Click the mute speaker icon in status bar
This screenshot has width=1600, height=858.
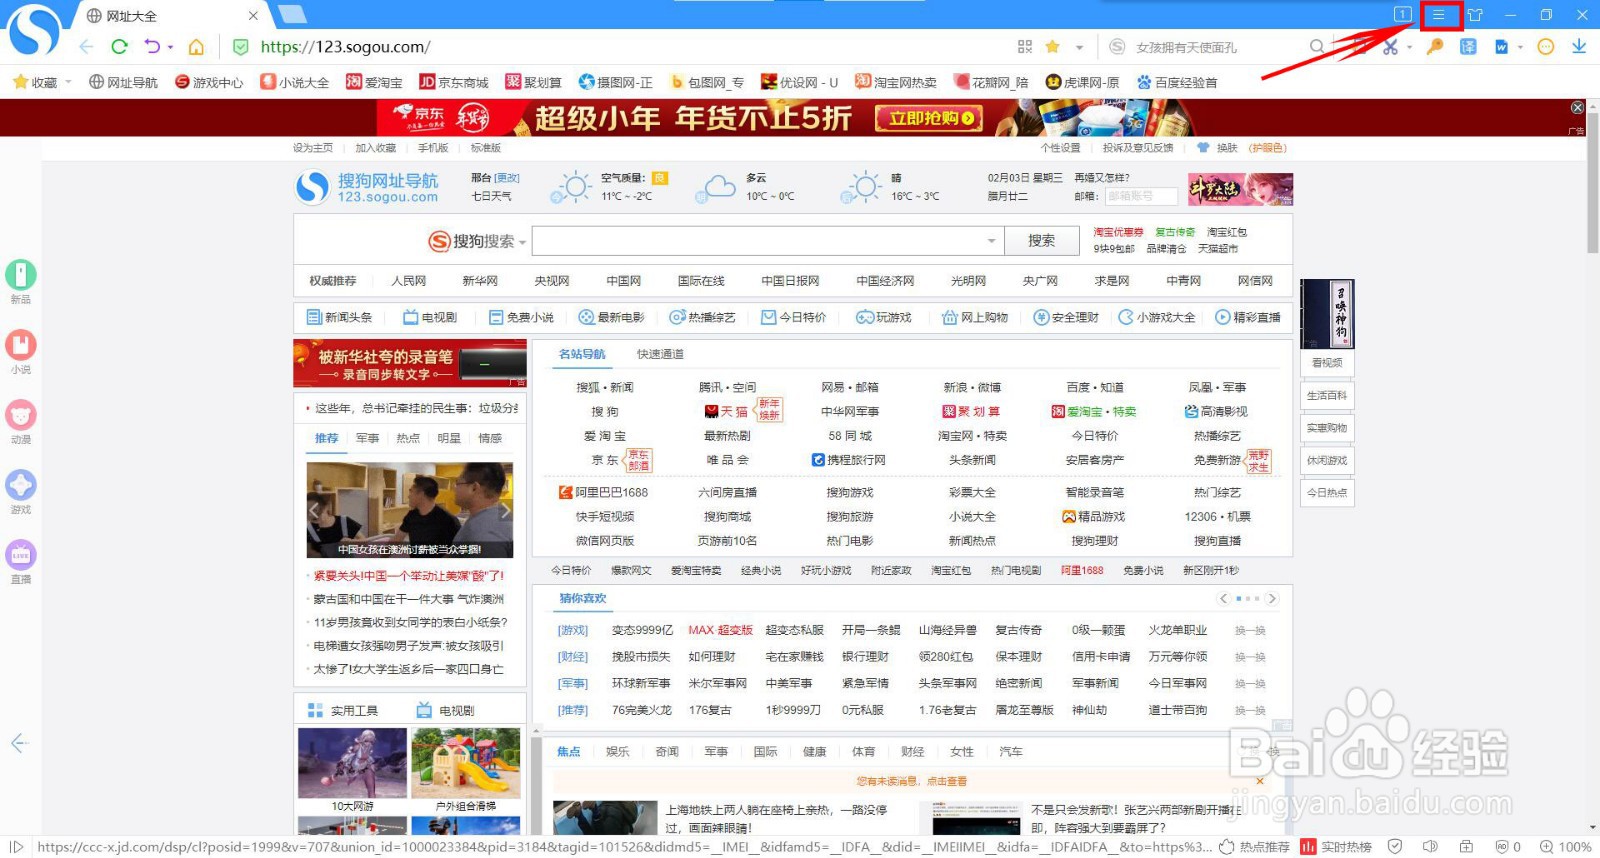pyautogui.click(x=1431, y=847)
